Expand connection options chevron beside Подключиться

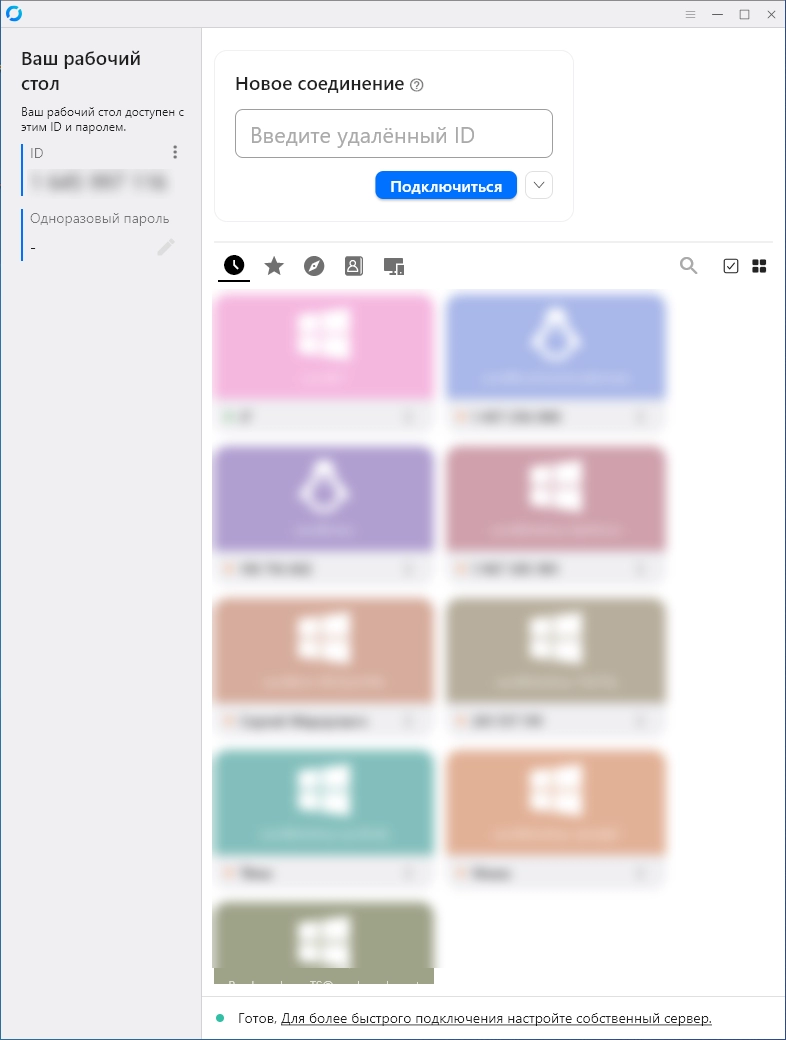click(539, 185)
